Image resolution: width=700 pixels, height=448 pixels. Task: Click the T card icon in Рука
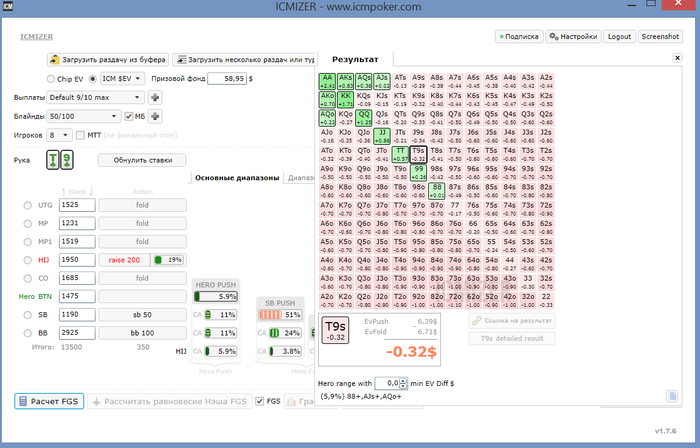point(53,160)
